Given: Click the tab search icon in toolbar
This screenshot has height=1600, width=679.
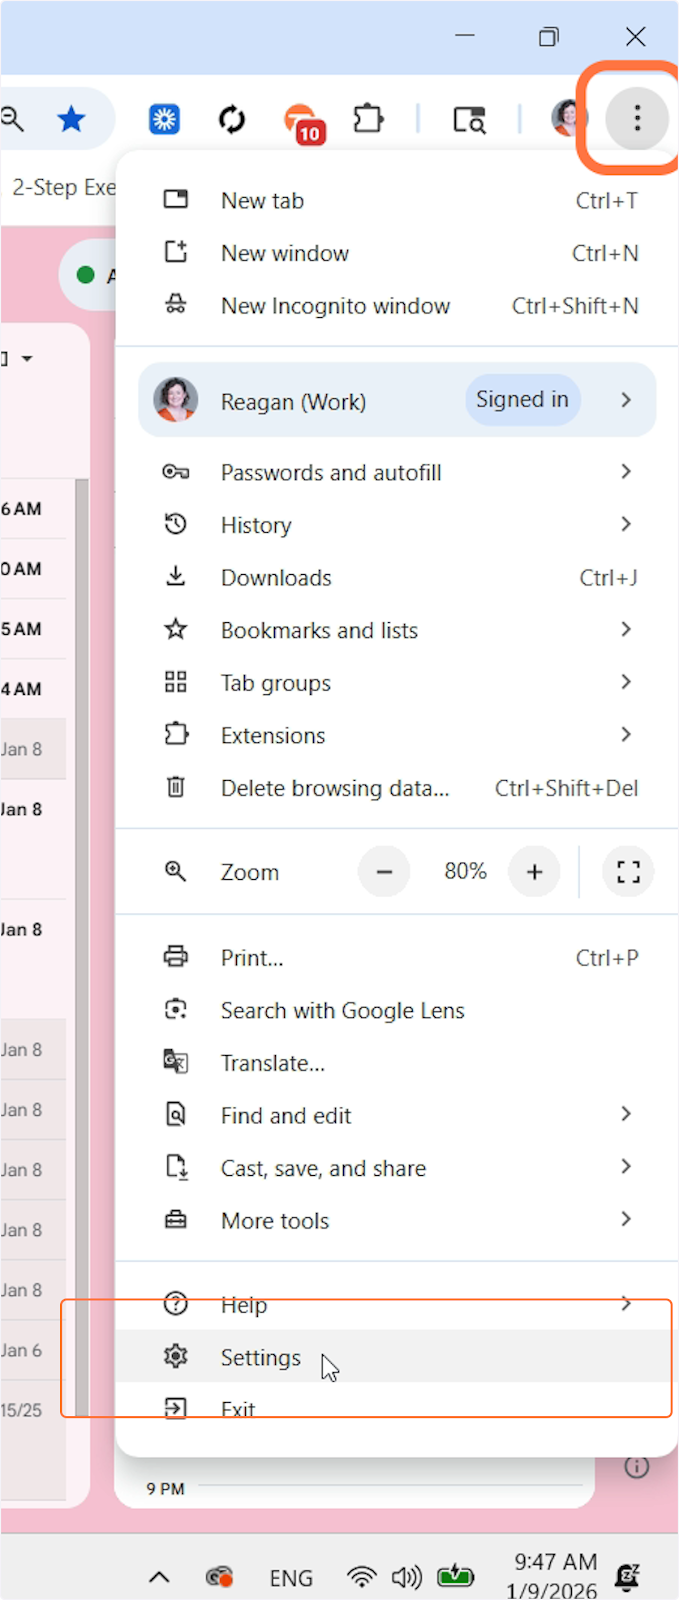Looking at the screenshot, I should [x=469, y=120].
